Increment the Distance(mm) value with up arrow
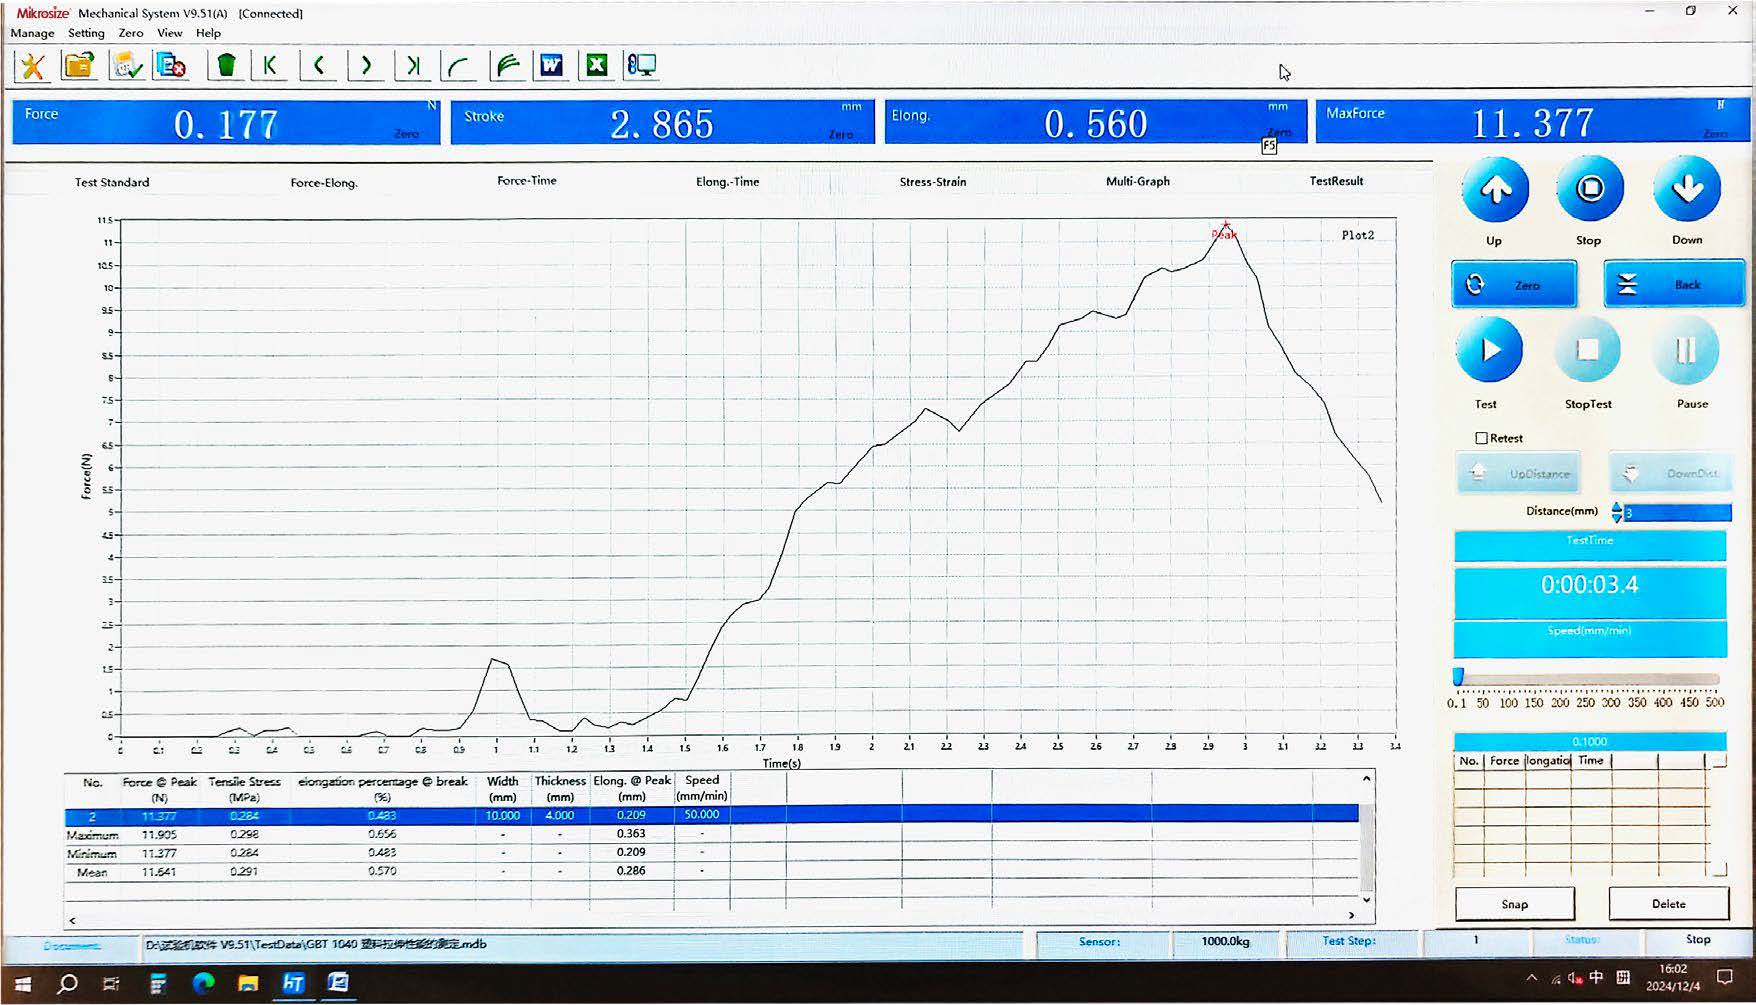The height and width of the screenshot is (1005, 1756). coord(1616,507)
